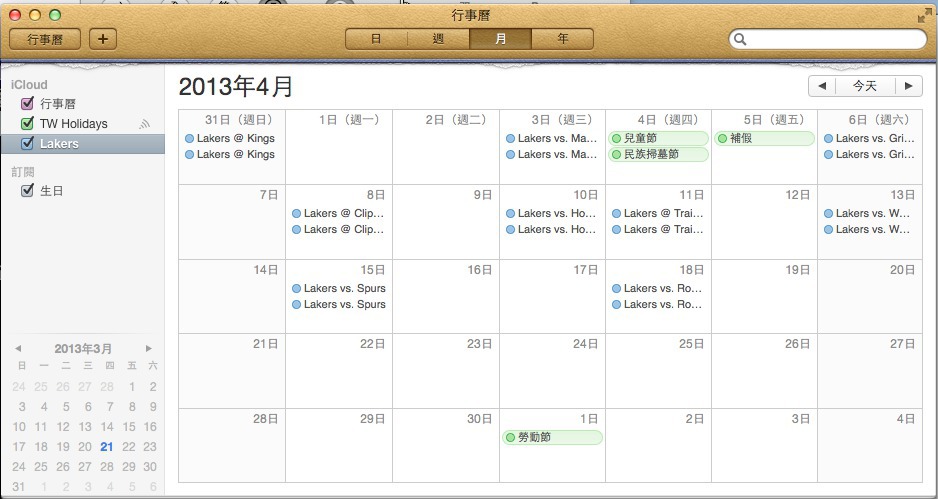Open second Lakers vs. Ro… event on 18th
The height and width of the screenshot is (499, 938).
point(657,305)
